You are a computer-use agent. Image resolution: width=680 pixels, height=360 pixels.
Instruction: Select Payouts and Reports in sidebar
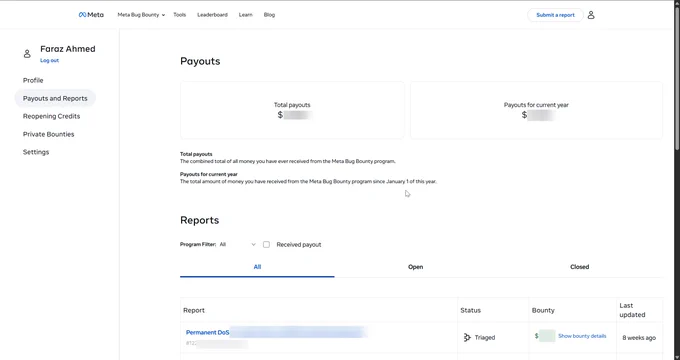(55, 98)
